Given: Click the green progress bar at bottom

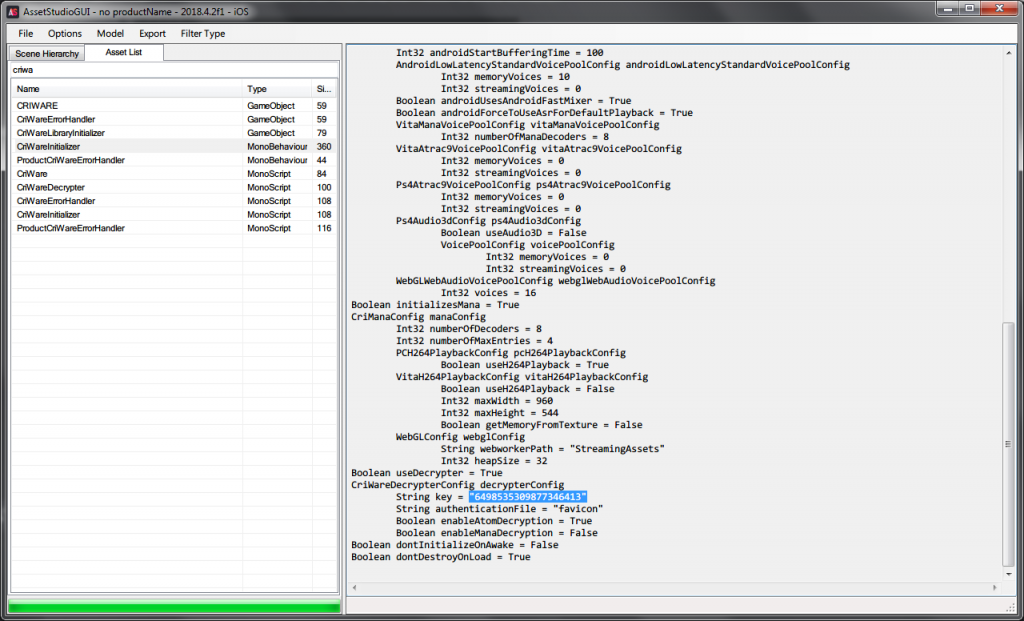Looking at the screenshot, I should coord(174,607).
